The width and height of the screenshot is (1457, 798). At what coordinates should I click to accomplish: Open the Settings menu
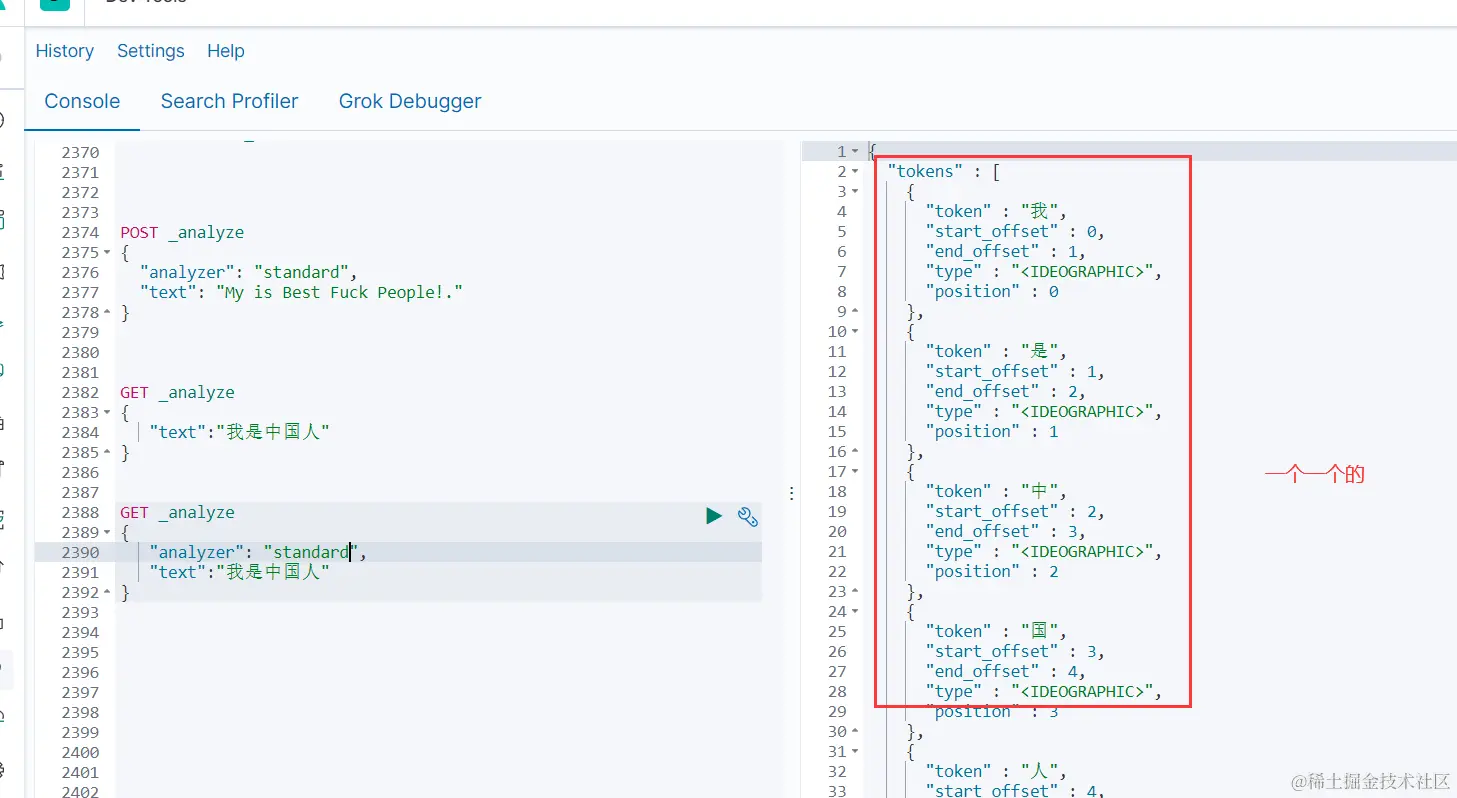151,51
